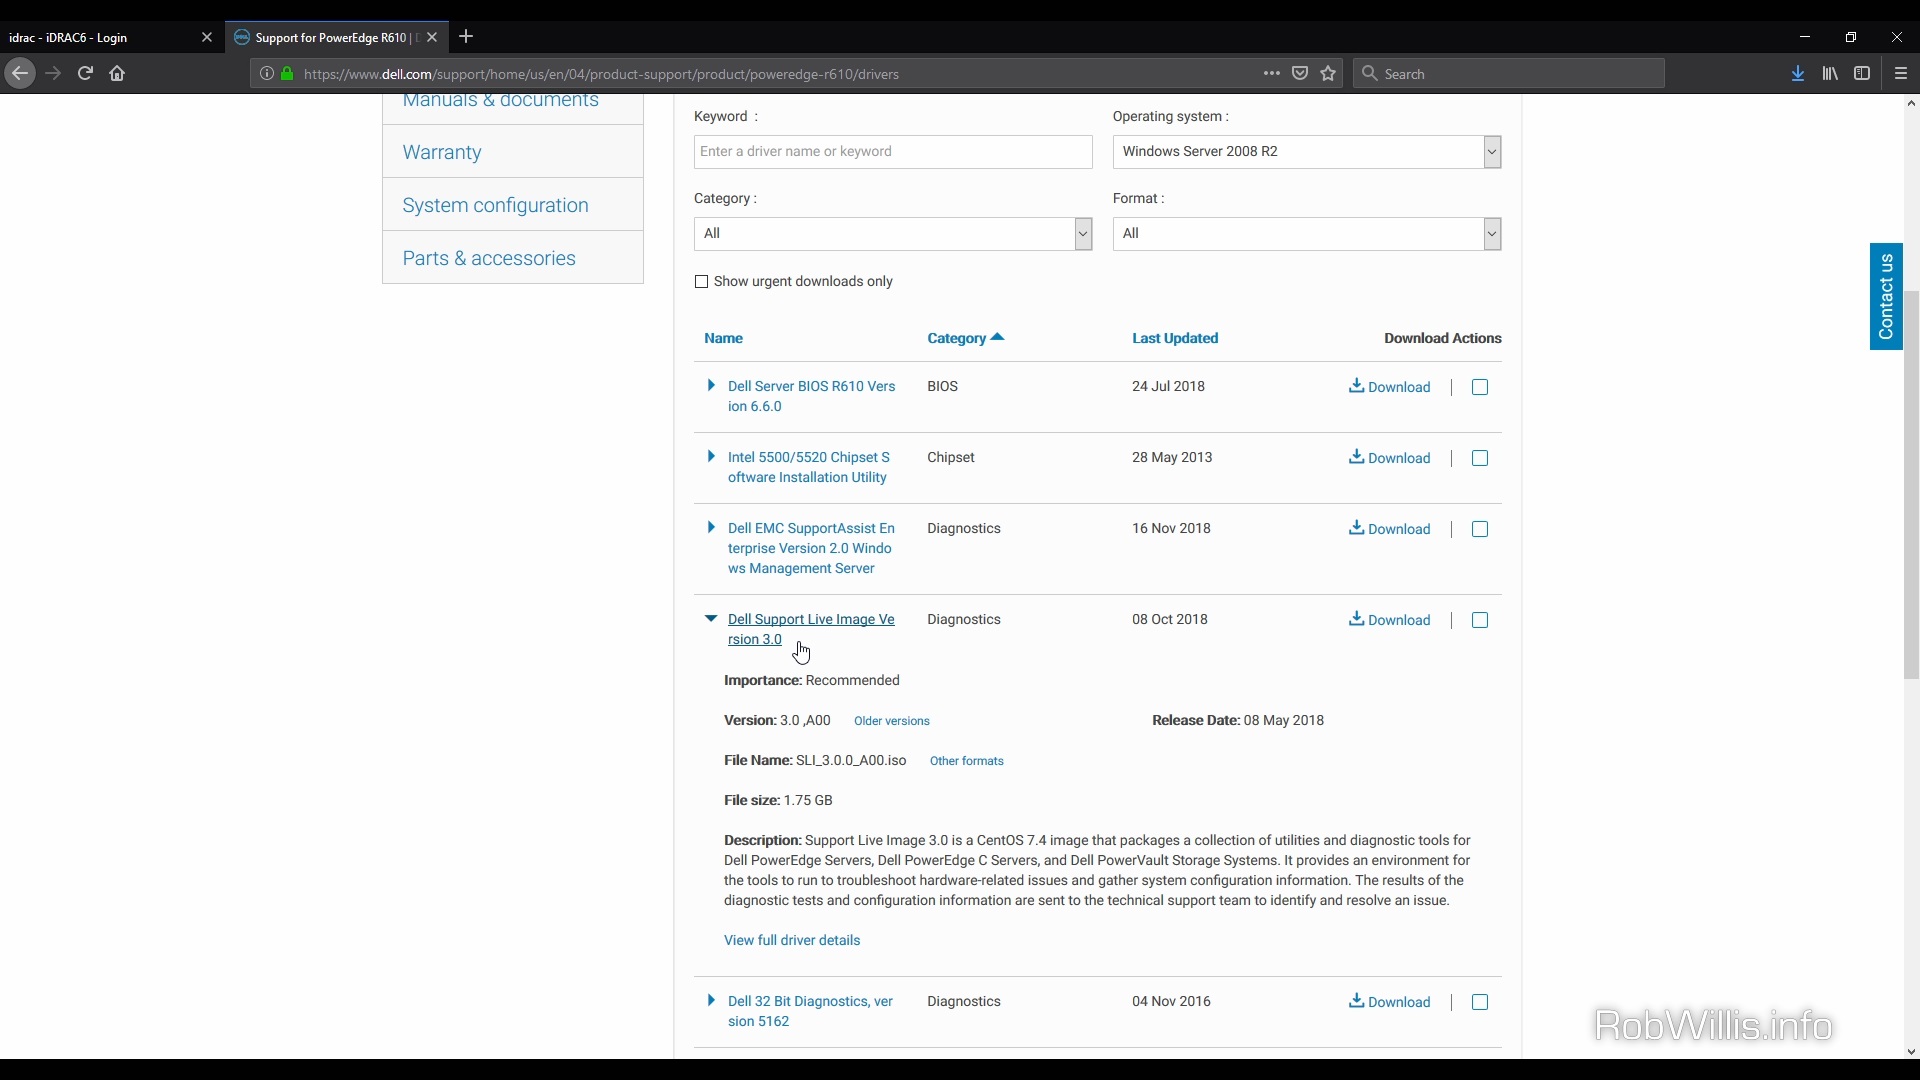Tick checkbox for Dell EMC SupportAssist Enterprise
The height and width of the screenshot is (1080, 1922).
pos(1481,530)
